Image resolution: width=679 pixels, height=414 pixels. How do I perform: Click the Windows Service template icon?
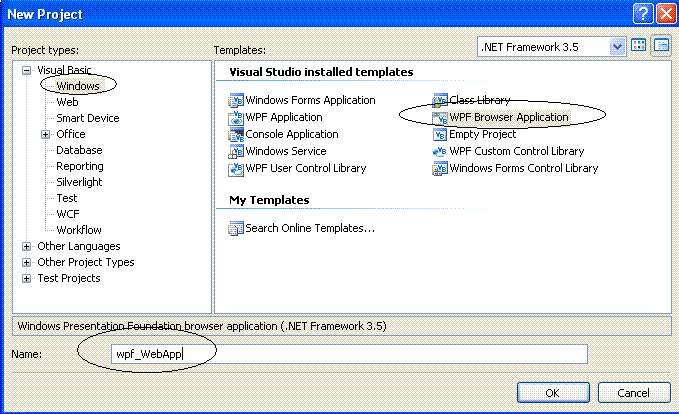(236, 152)
